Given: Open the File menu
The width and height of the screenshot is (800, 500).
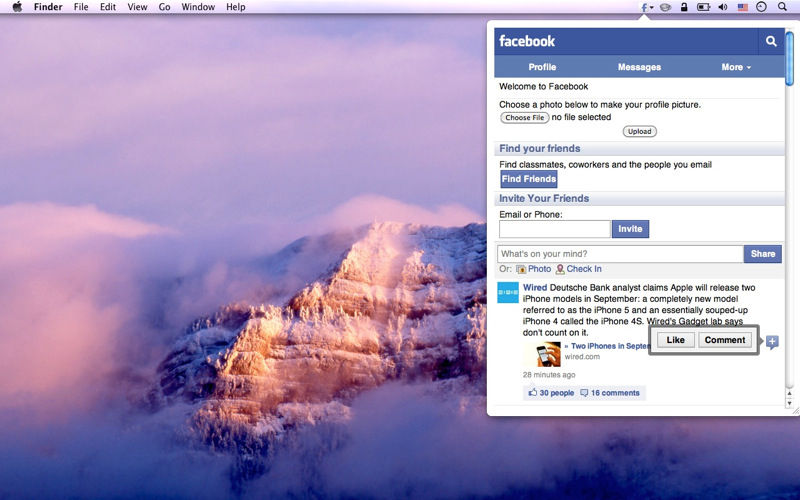Looking at the screenshot, I should coord(81,7).
